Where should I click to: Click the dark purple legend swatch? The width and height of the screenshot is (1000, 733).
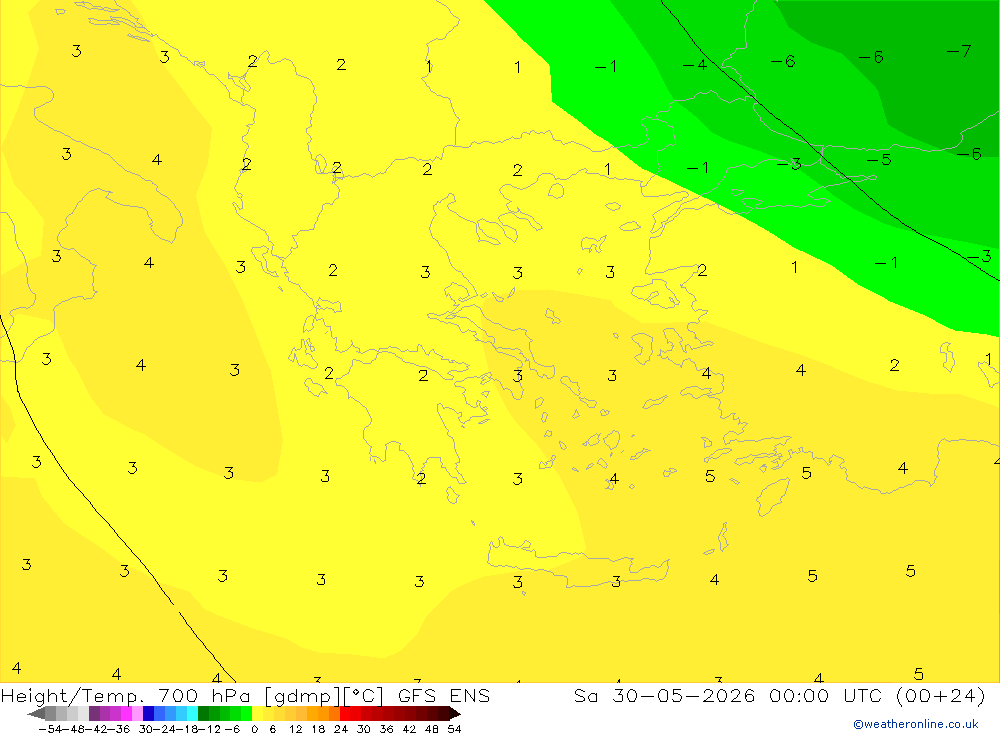point(94,713)
